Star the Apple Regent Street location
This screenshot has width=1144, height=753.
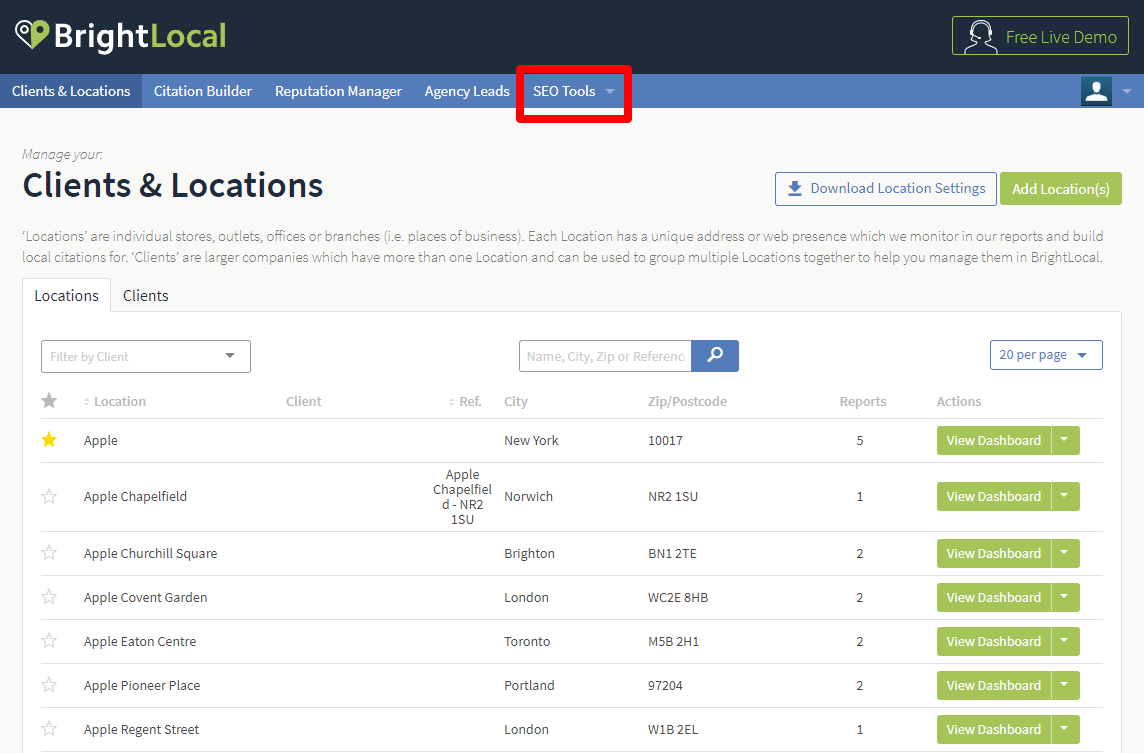point(49,728)
